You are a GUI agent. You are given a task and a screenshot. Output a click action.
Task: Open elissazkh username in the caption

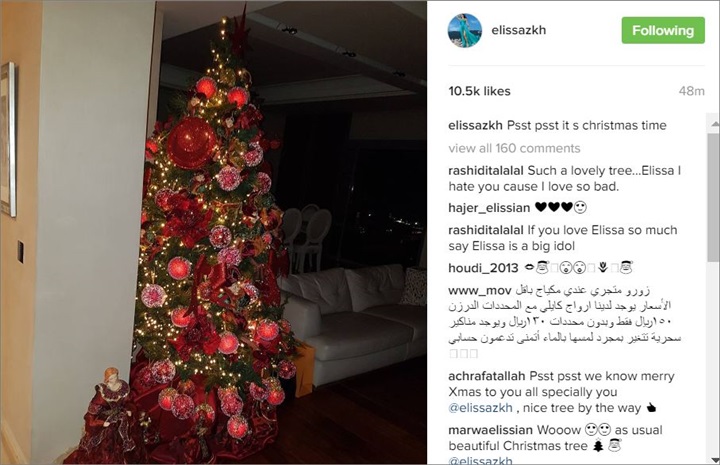click(475, 125)
